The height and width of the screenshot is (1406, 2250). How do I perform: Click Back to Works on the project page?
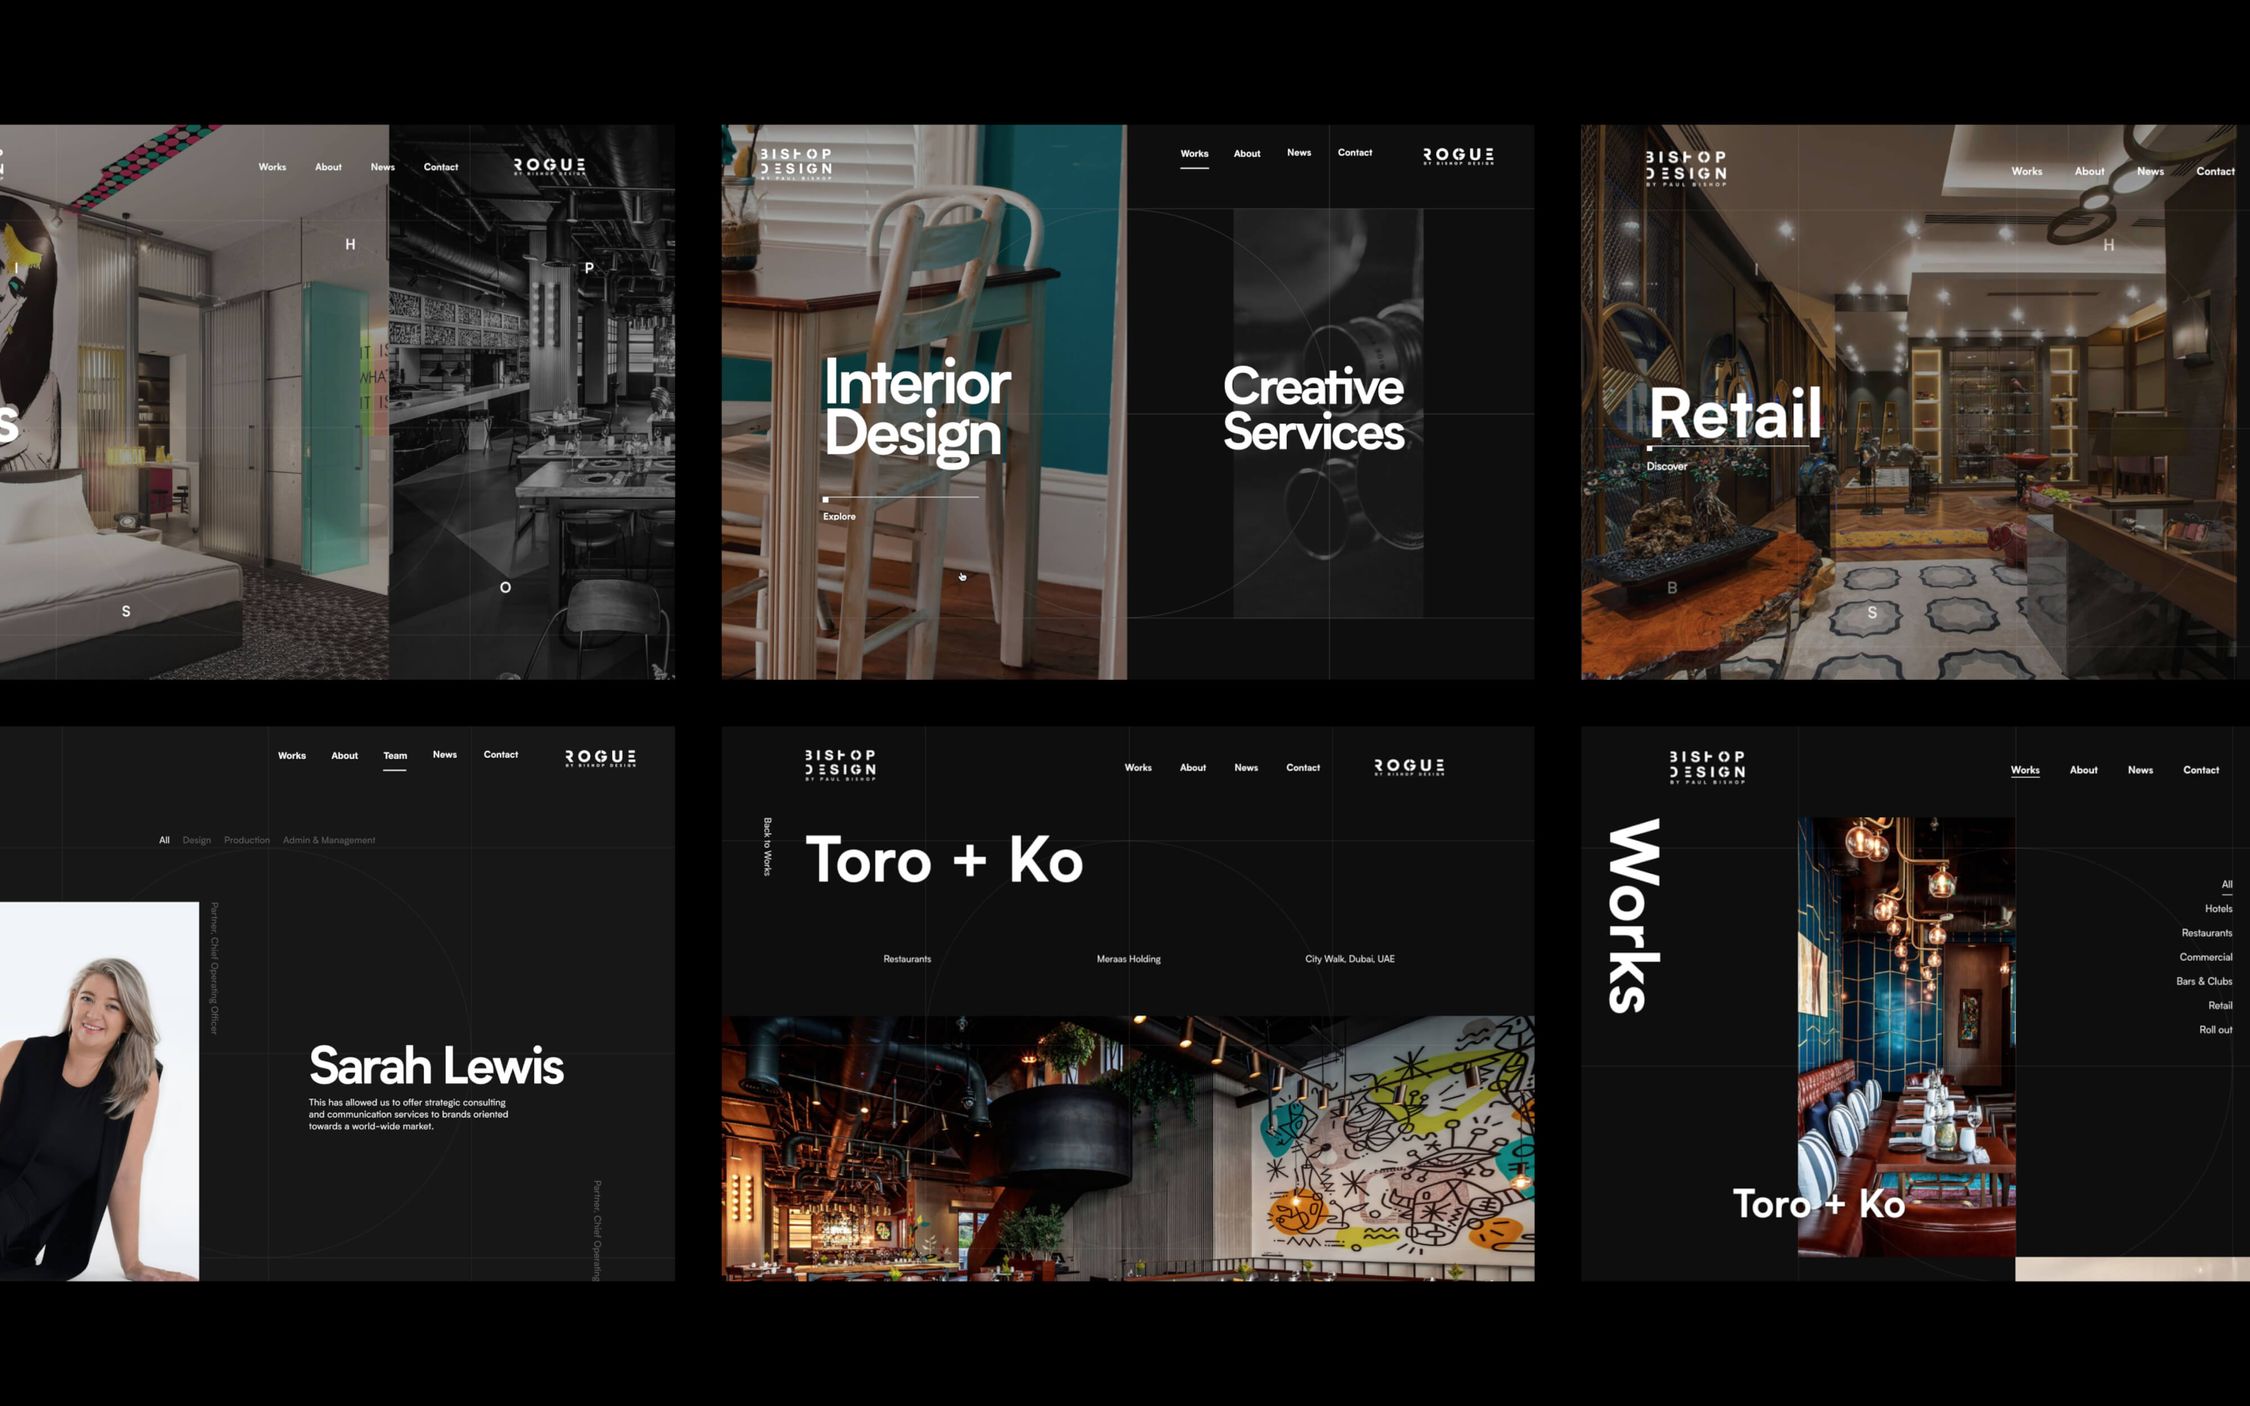[767, 845]
